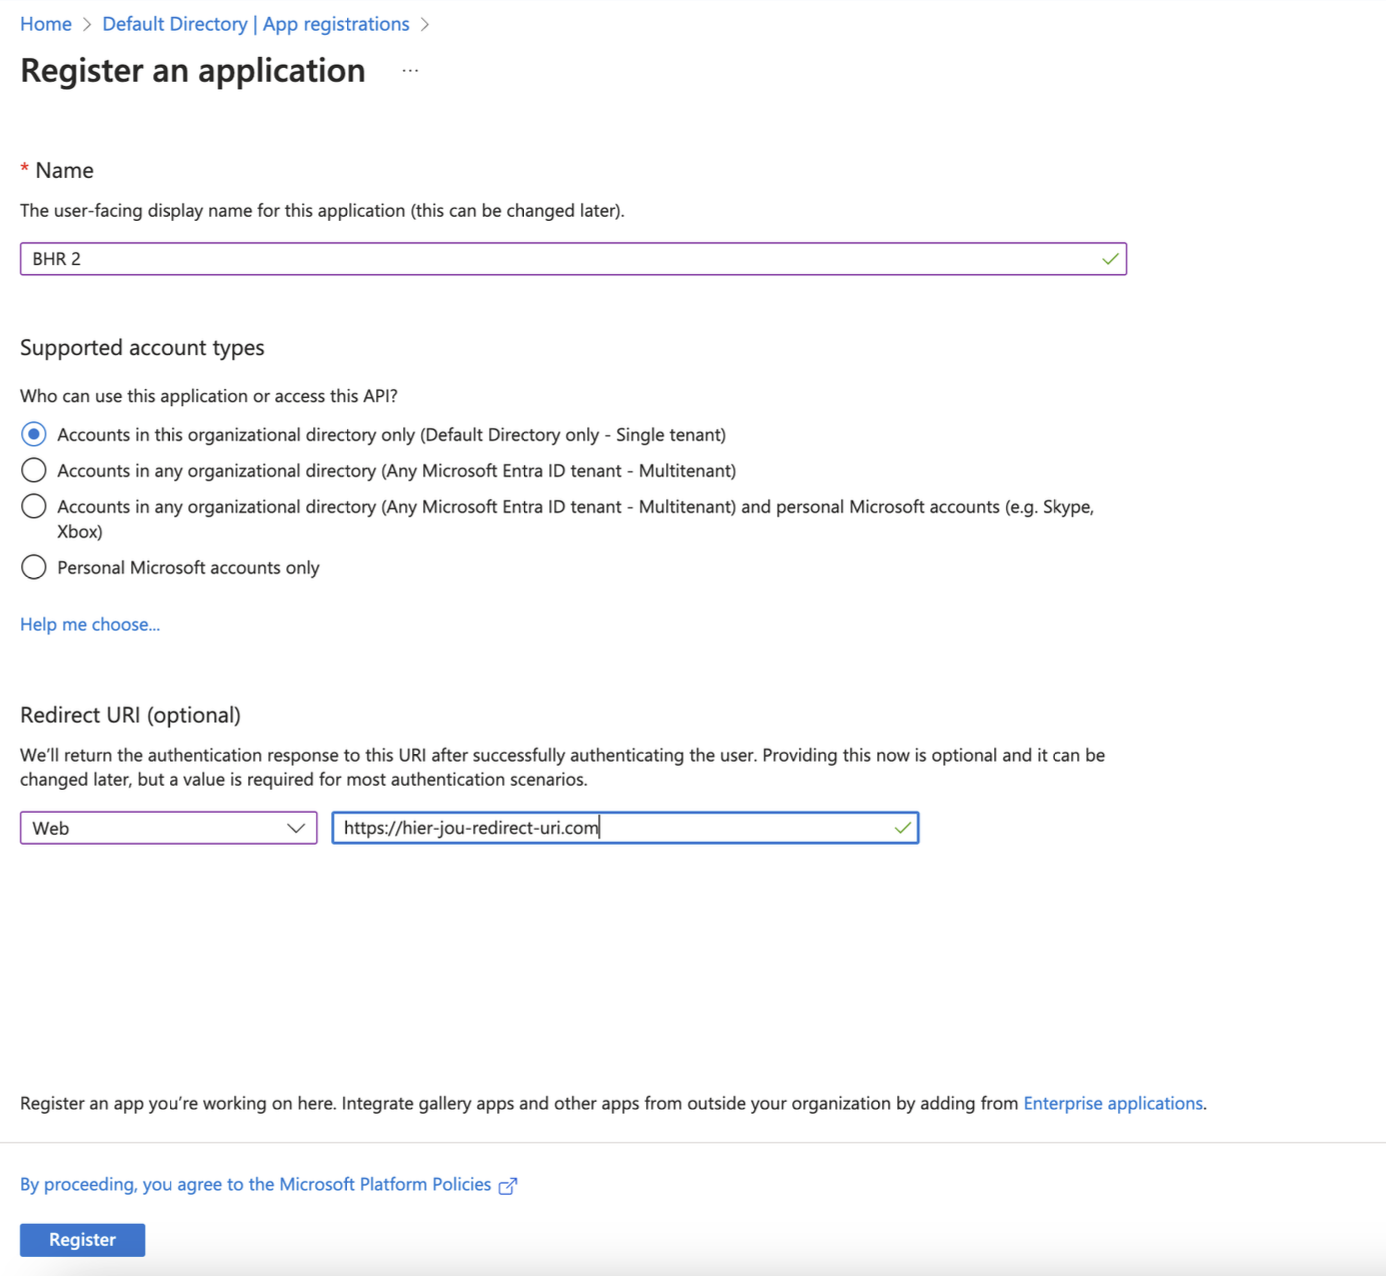Click the Supported account types heading

[x=142, y=348]
